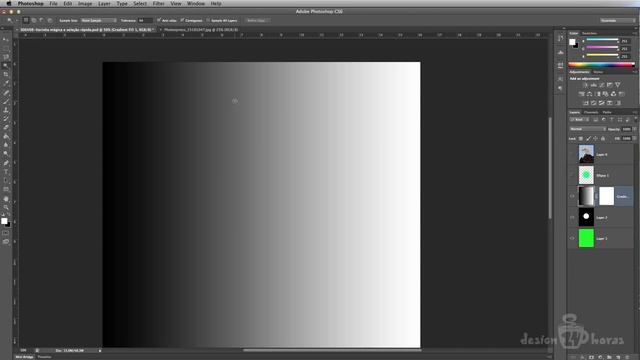Select the Eyedropper tool
The width and height of the screenshot is (640, 360).
6,83
